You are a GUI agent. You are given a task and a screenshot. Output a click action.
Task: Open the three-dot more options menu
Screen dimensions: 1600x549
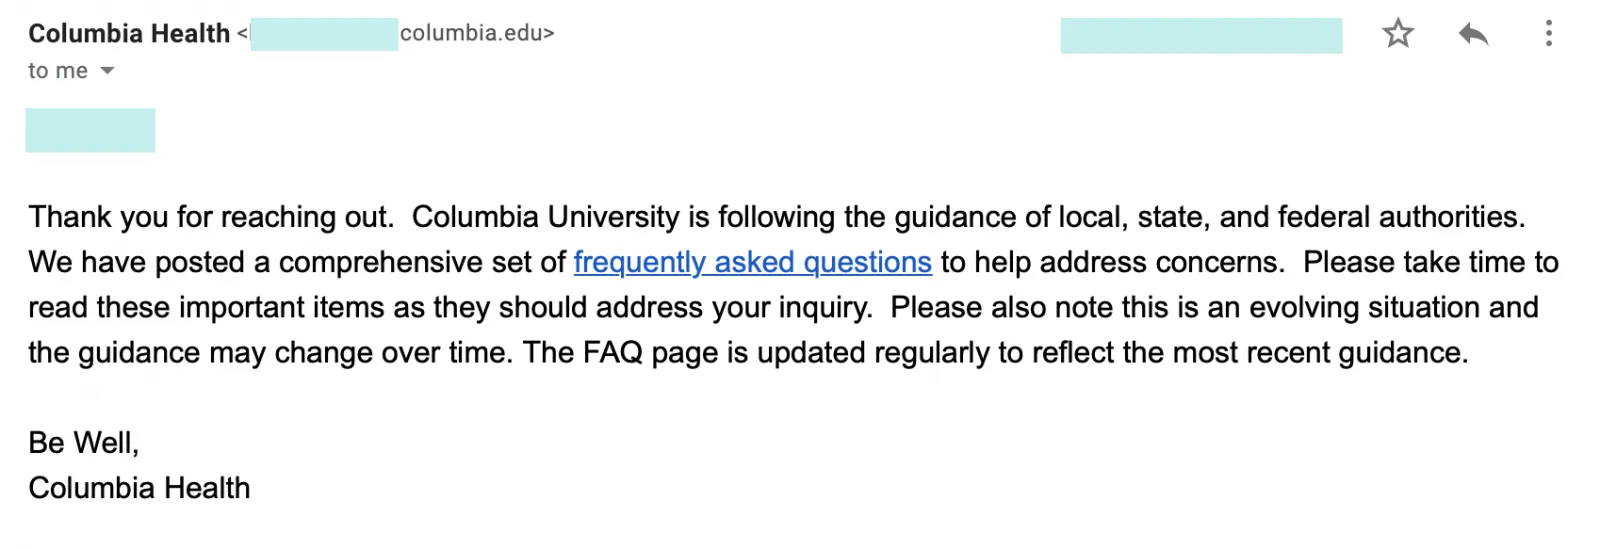[1548, 34]
